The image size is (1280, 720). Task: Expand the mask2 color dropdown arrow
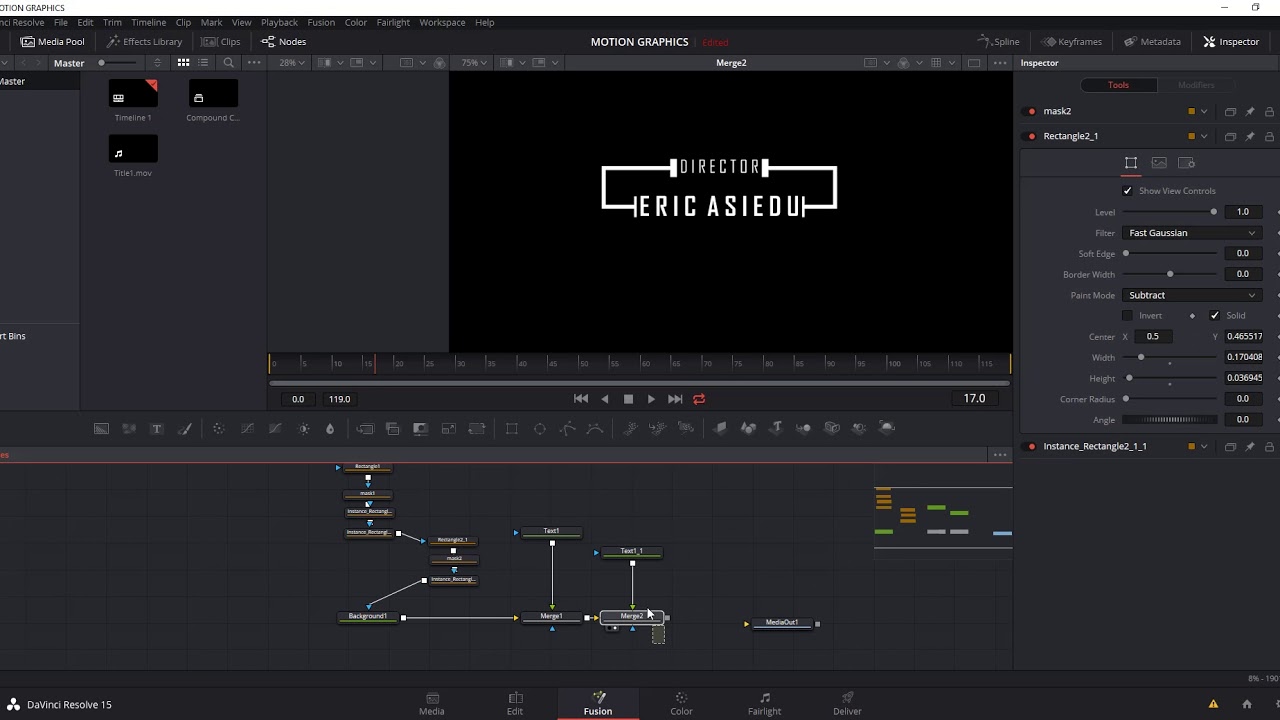pyautogui.click(x=1204, y=111)
